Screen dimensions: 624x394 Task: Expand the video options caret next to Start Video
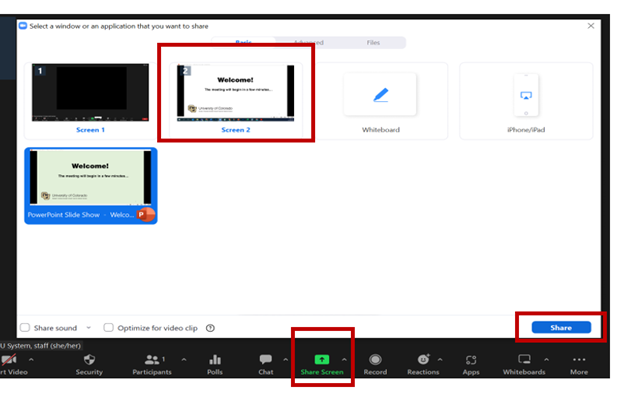pyautogui.click(x=31, y=360)
